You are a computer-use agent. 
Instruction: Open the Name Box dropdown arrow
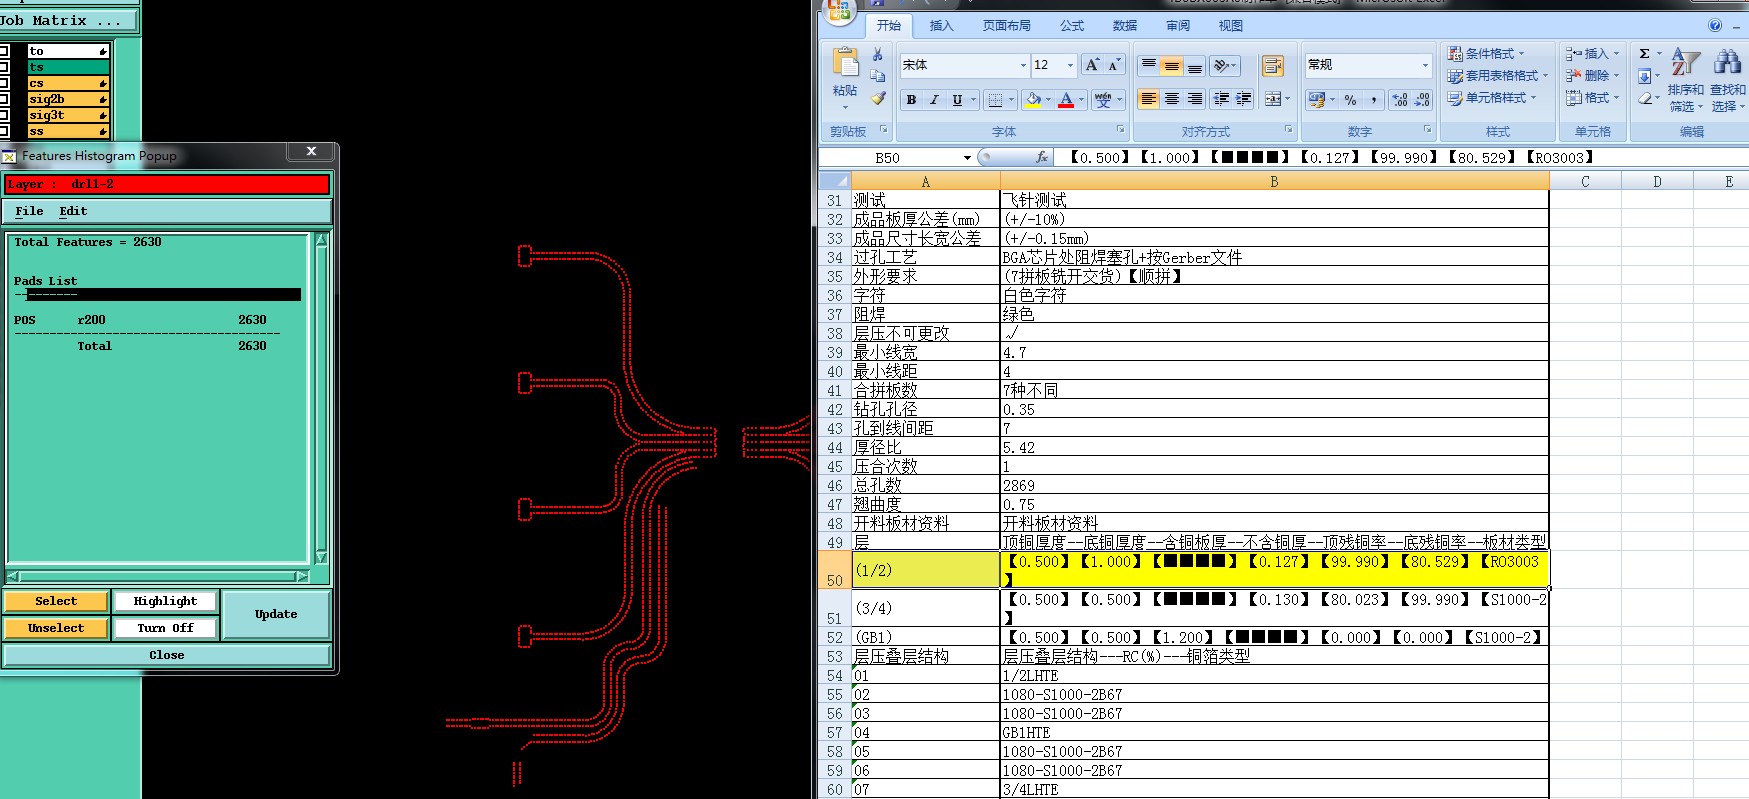coord(967,158)
